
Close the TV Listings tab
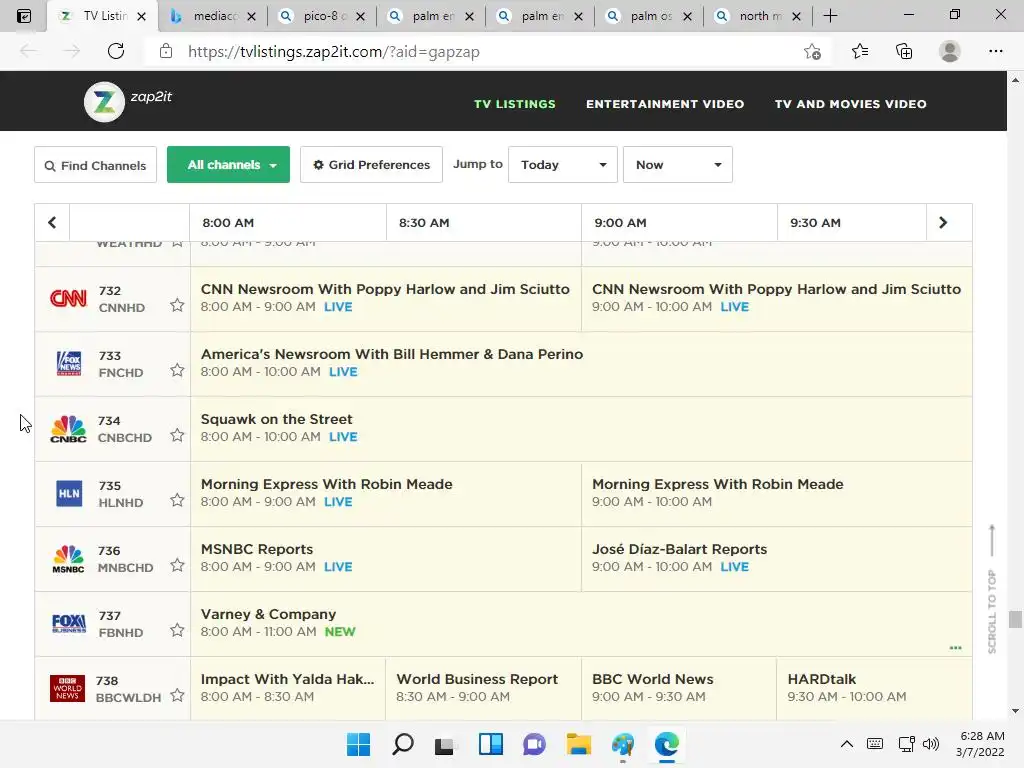[142, 16]
